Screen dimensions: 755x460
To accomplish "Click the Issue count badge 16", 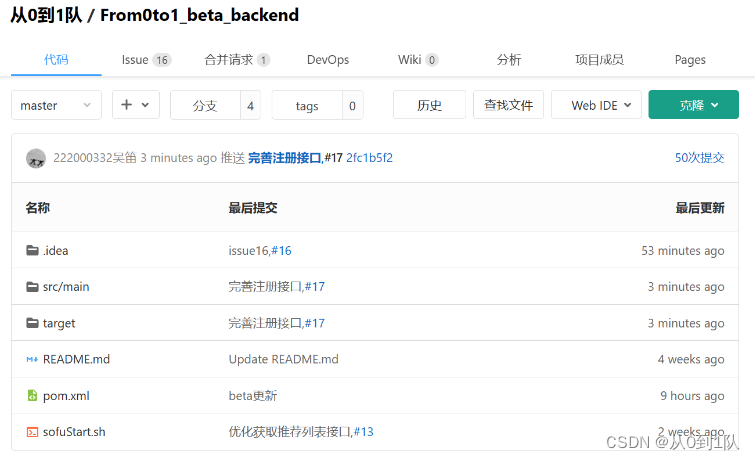I will [x=162, y=60].
